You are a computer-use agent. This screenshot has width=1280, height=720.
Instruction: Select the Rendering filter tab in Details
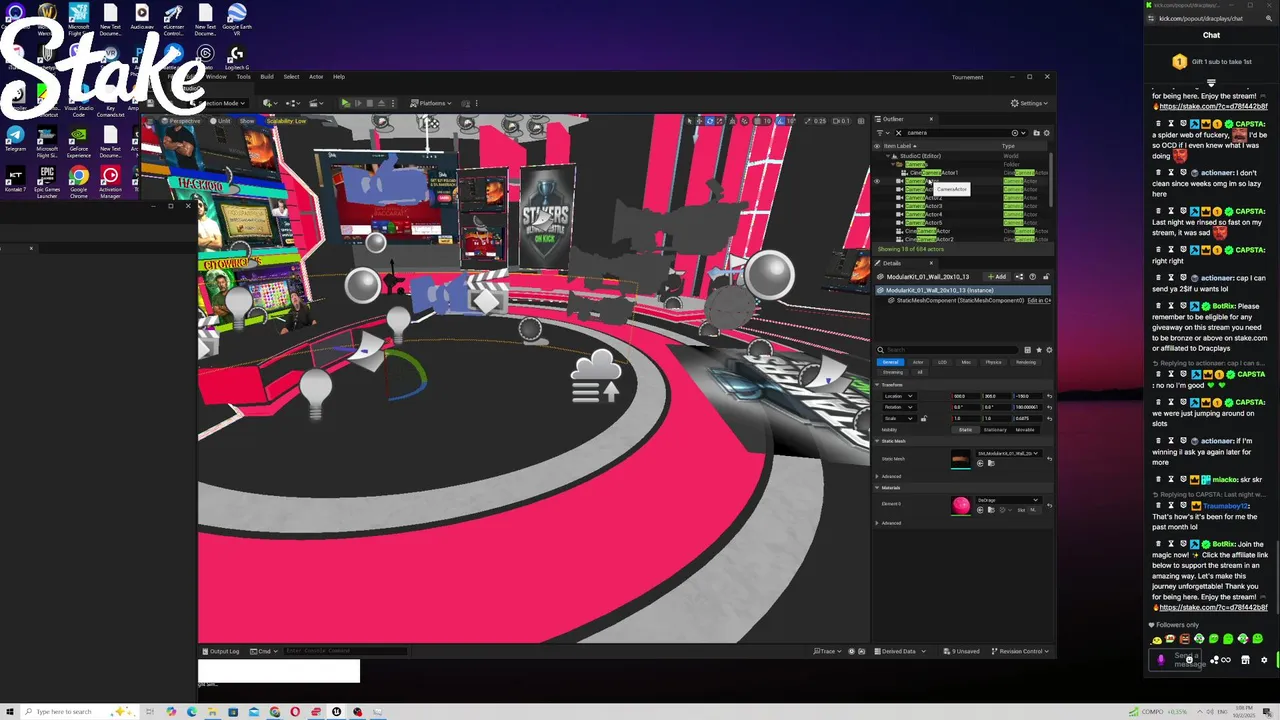(1026, 362)
